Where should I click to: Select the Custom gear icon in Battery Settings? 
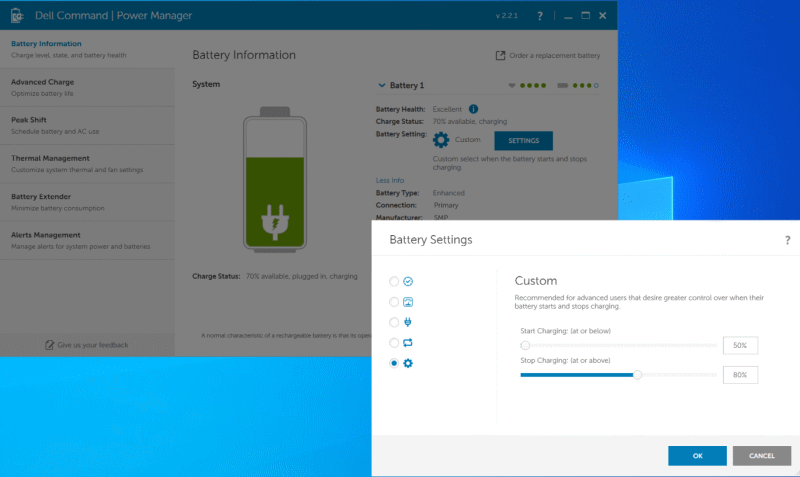408,363
